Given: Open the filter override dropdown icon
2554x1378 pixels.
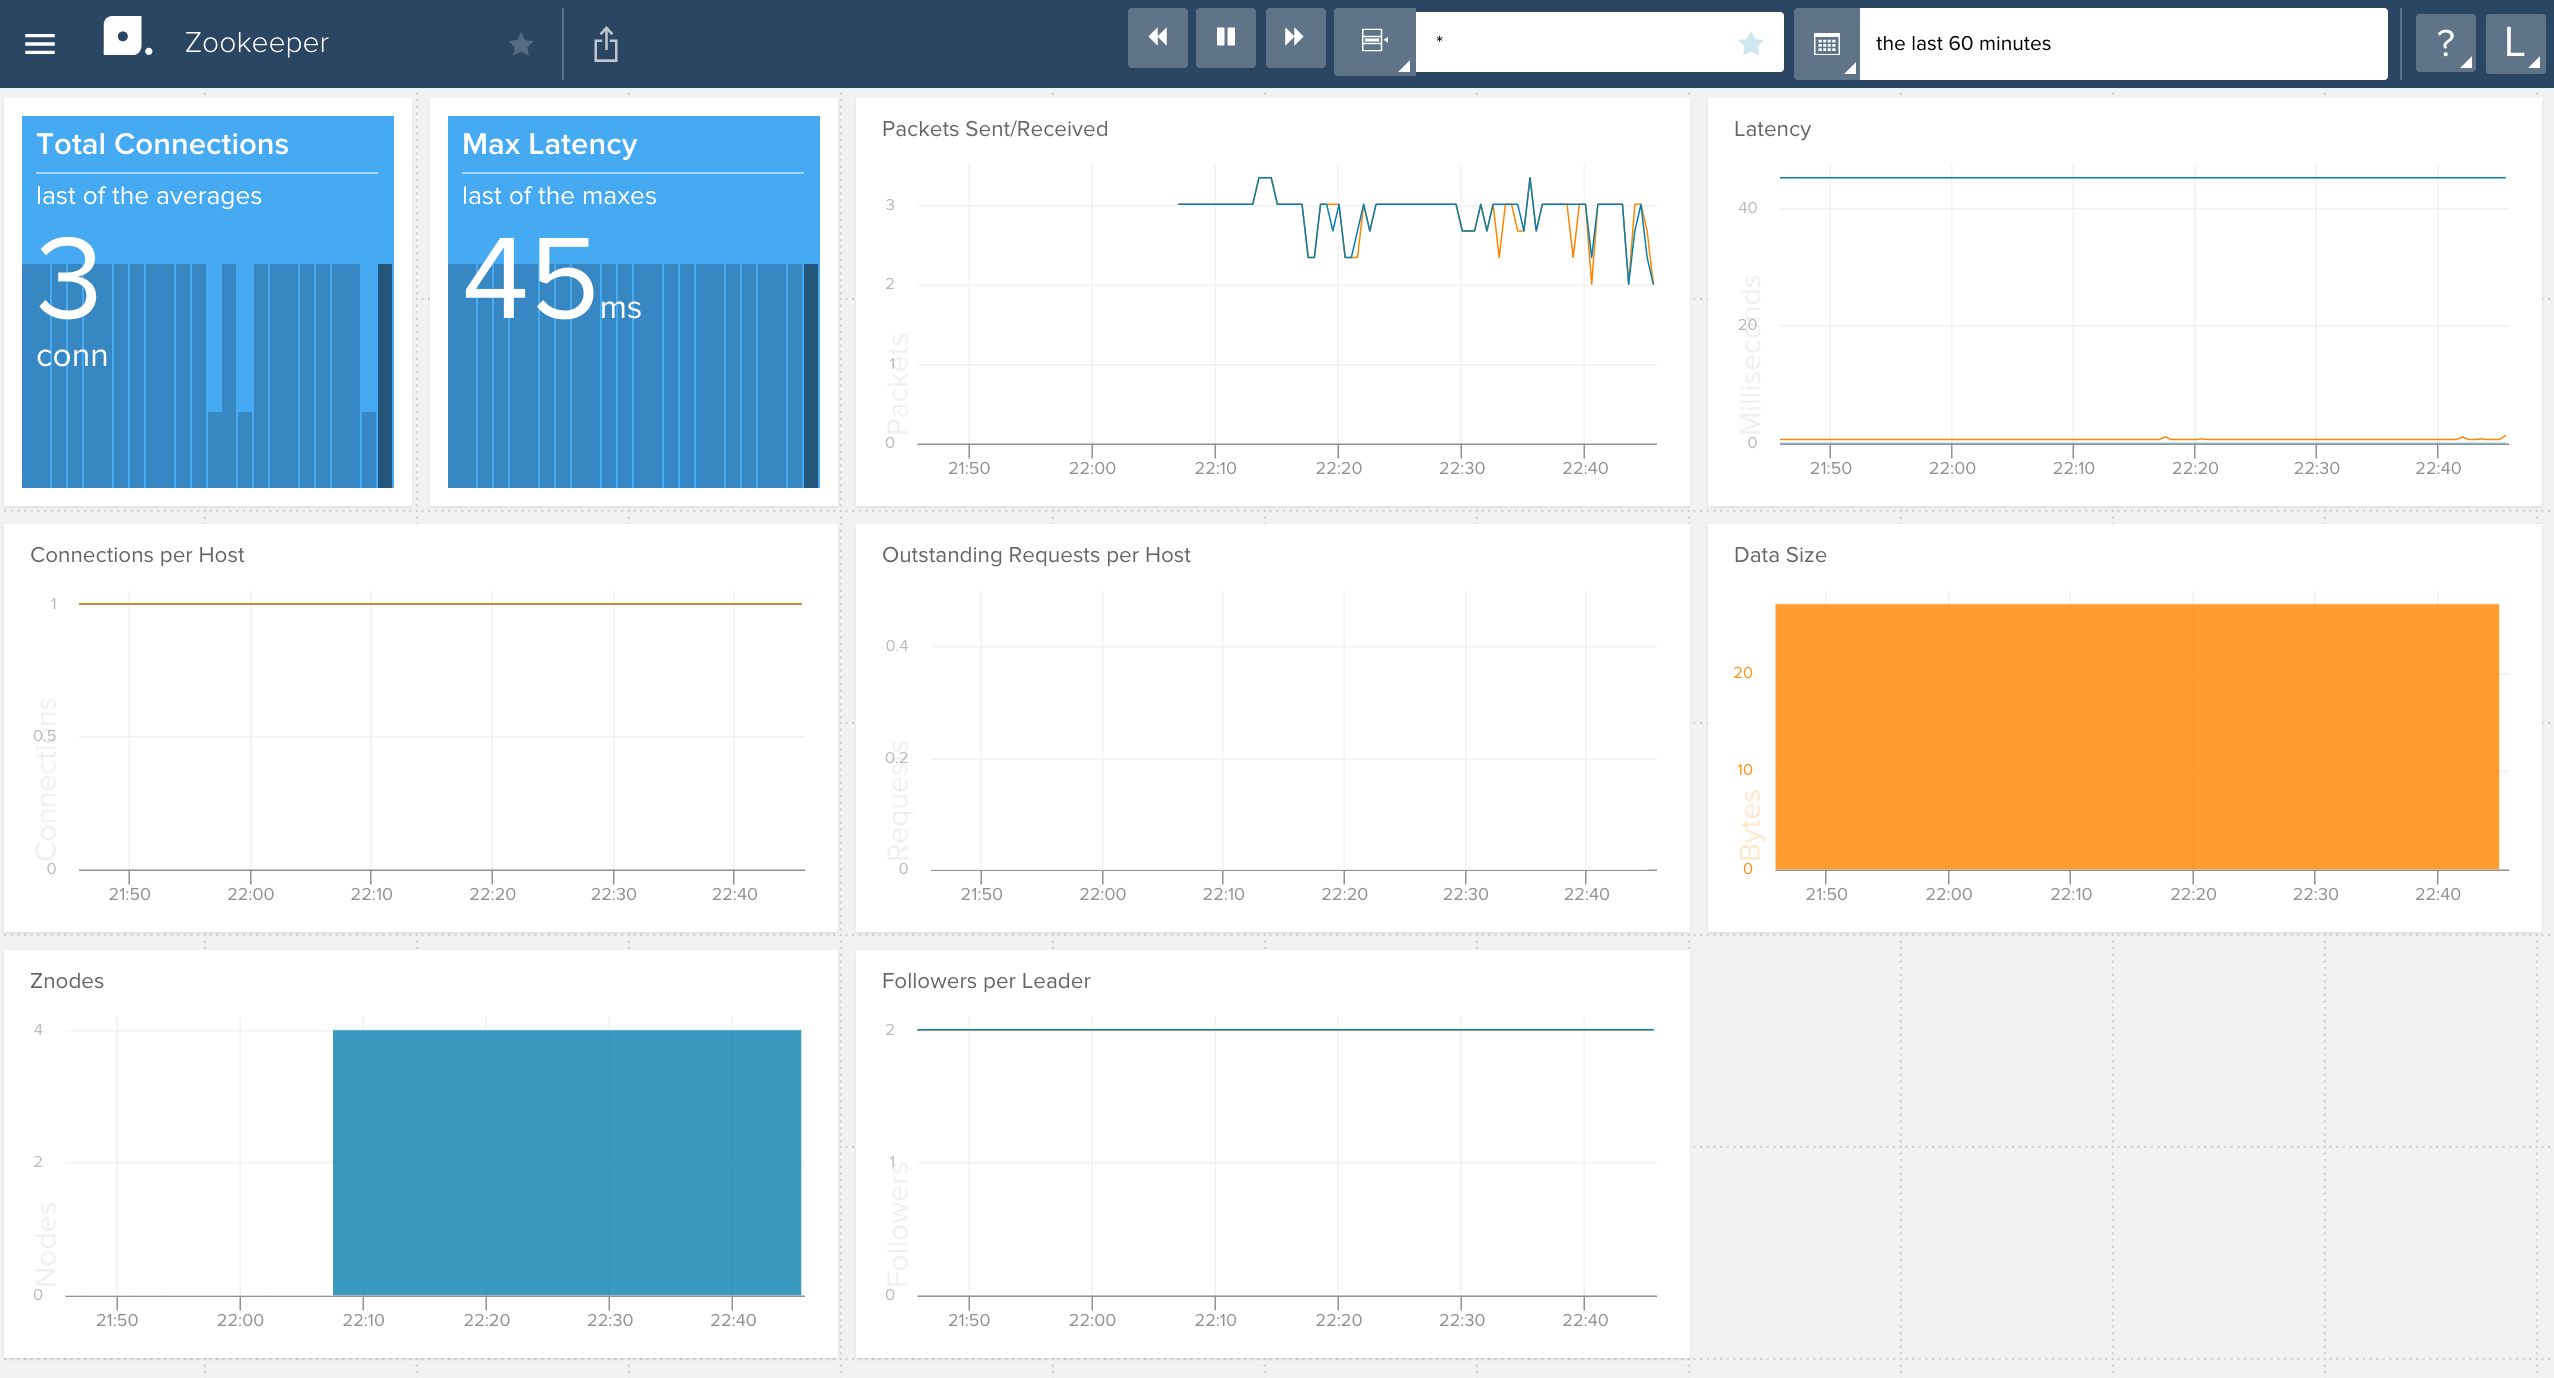Looking at the screenshot, I should (x=1374, y=42).
